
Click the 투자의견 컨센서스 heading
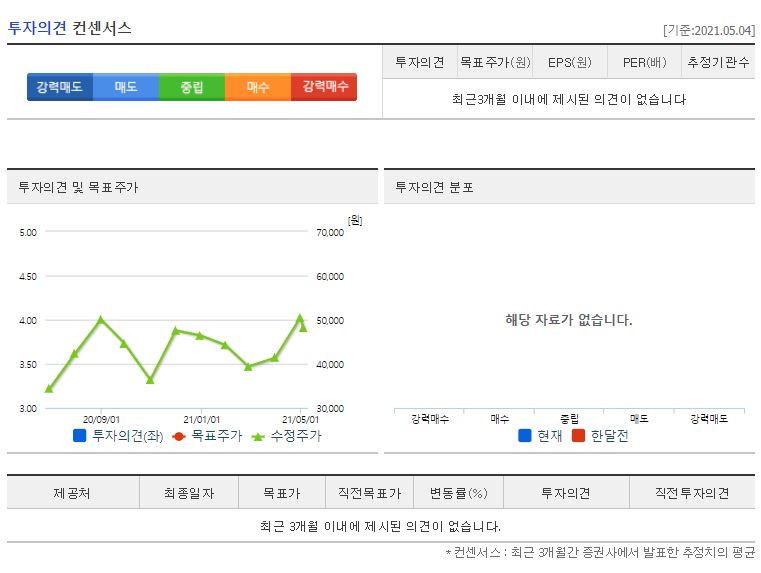[x=69, y=28]
